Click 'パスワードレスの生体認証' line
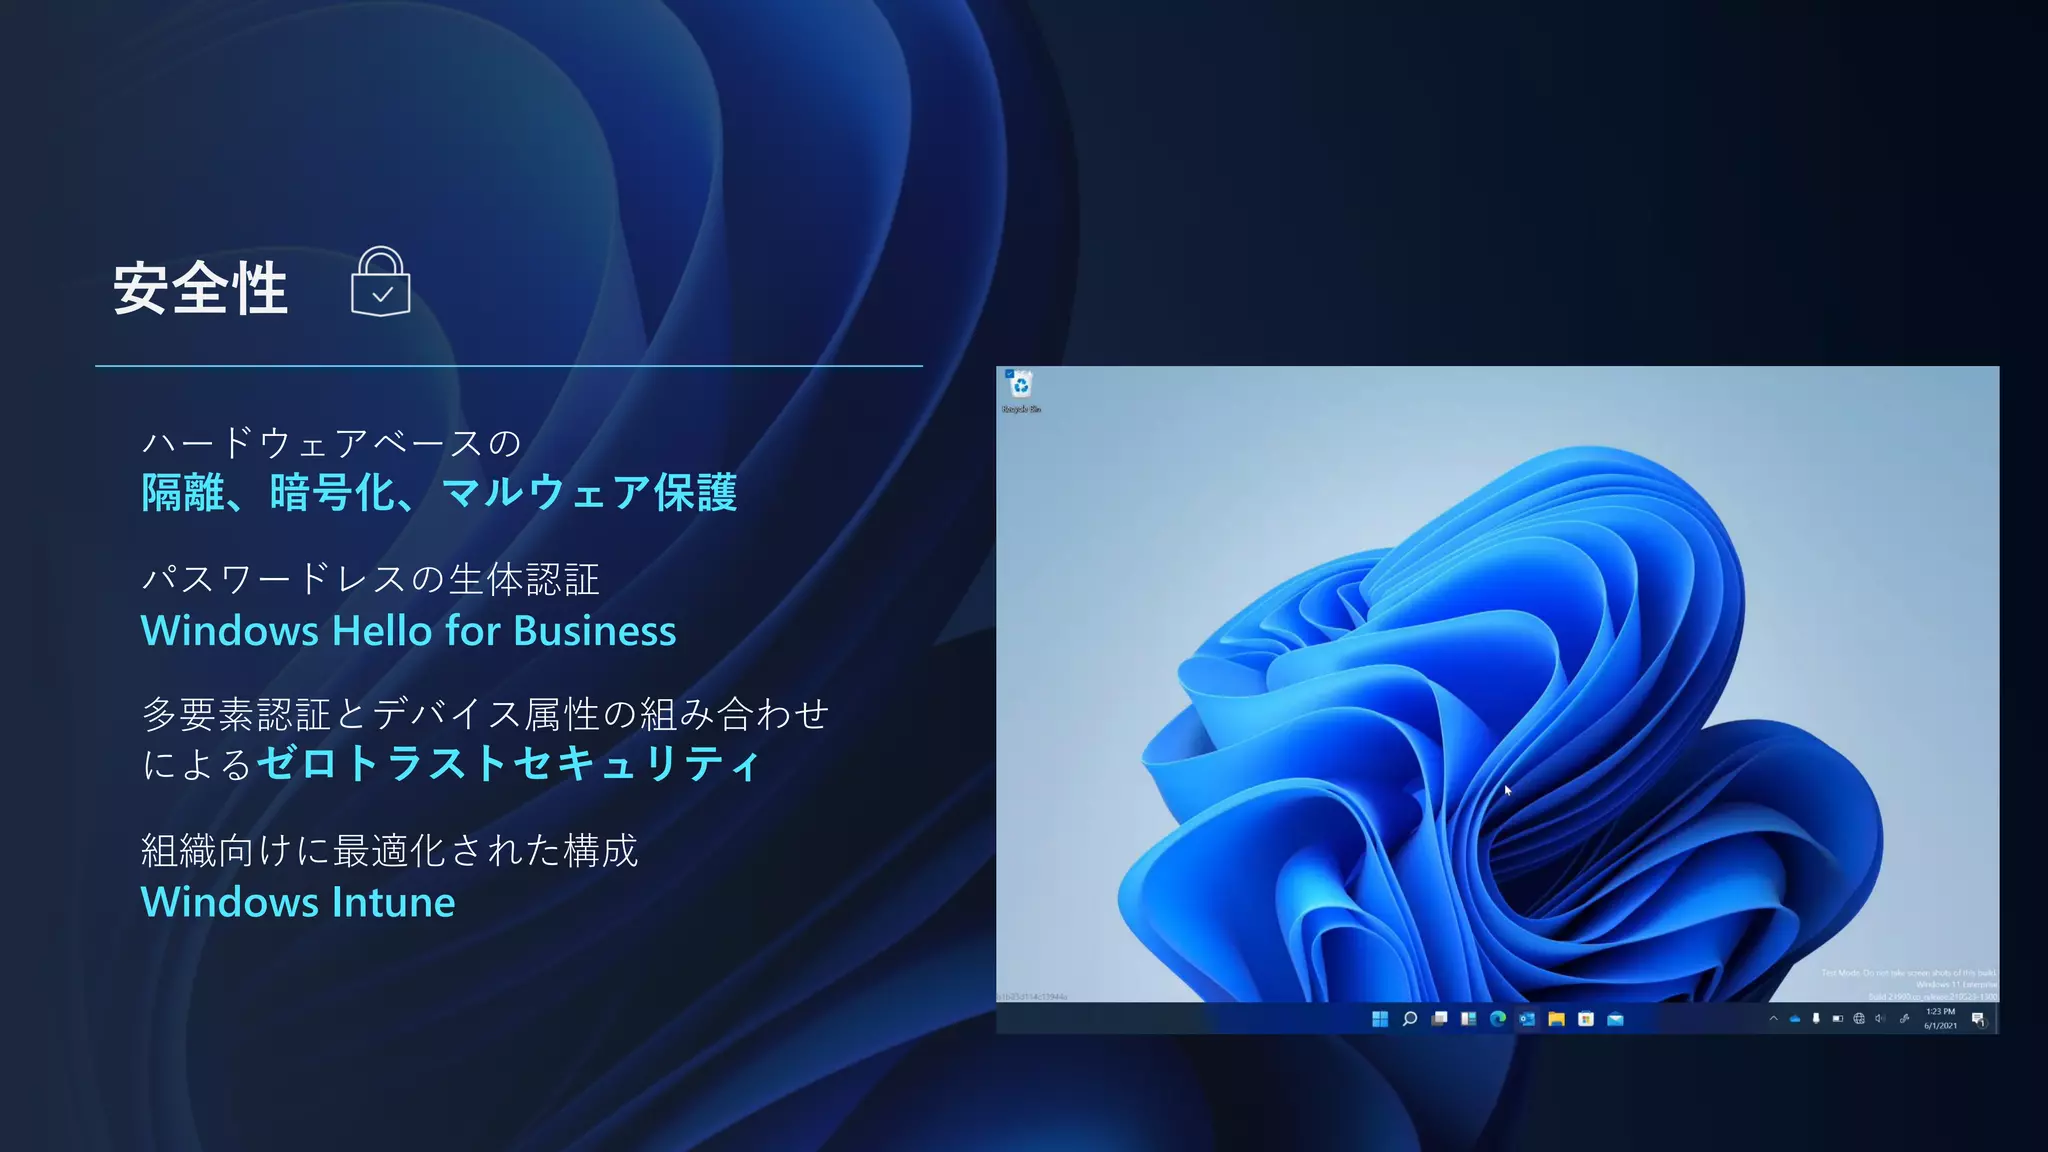This screenshot has width=2048, height=1152. click(x=370, y=579)
